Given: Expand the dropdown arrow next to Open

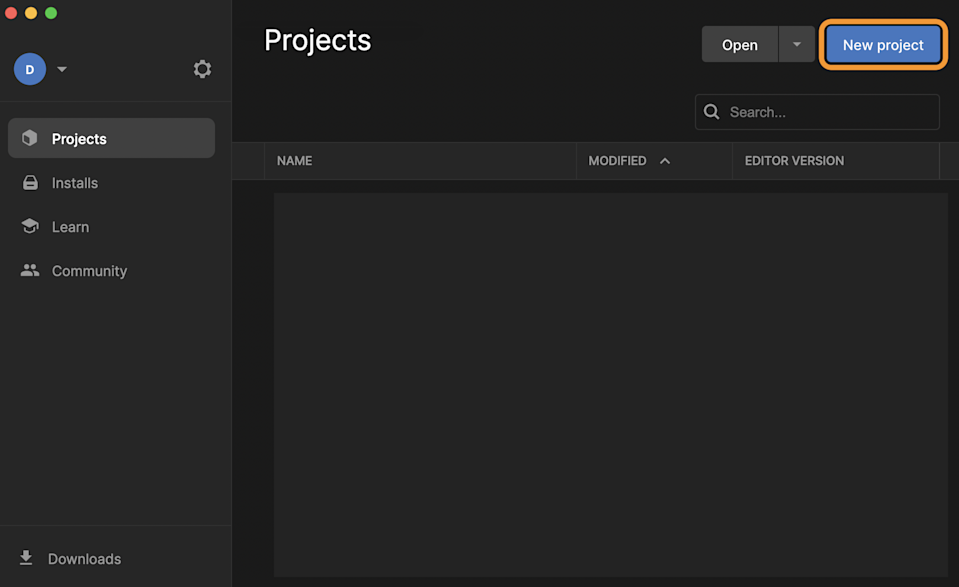Looking at the screenshot, I should tap(796, 44).
